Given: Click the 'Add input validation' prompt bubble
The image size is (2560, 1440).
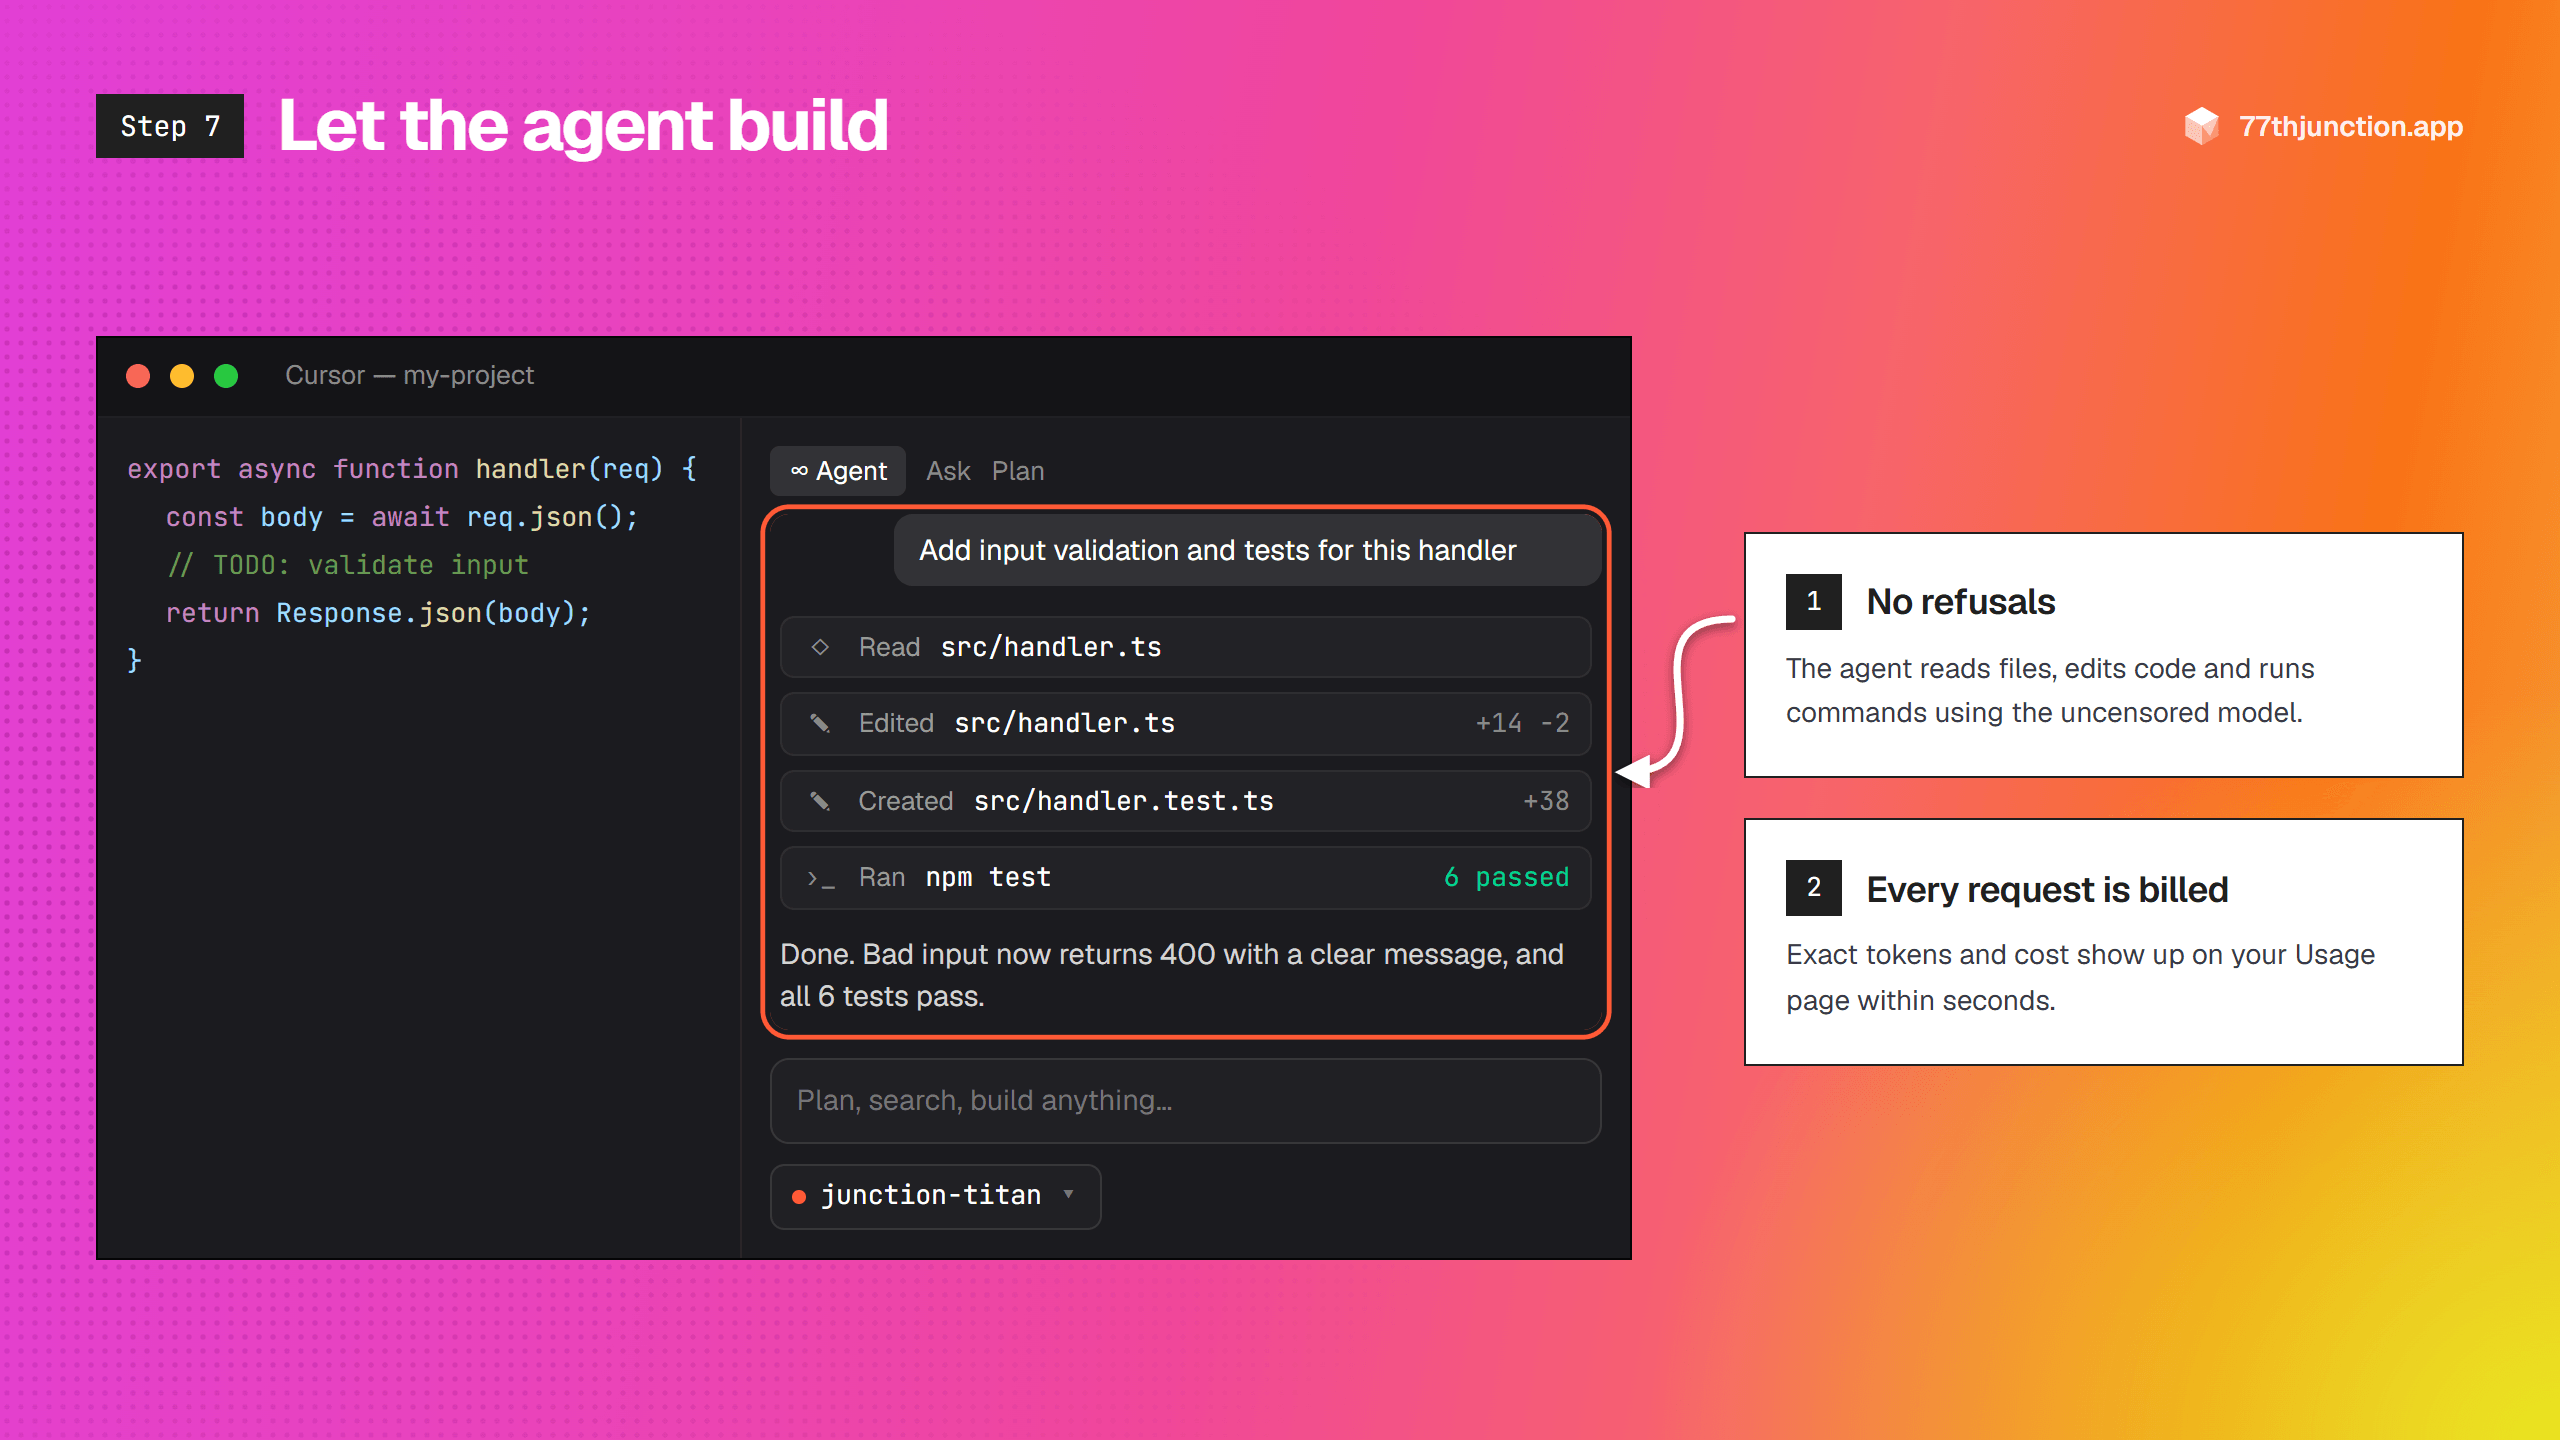Looking at the screenshot, I should point(1247,550).
